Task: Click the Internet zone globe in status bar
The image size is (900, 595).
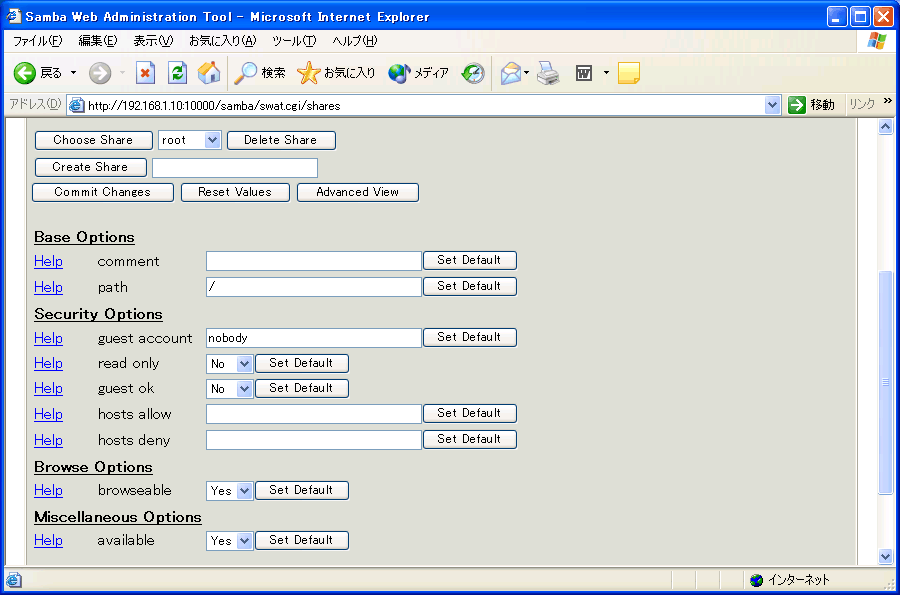Action: click(x=757, y=580)
